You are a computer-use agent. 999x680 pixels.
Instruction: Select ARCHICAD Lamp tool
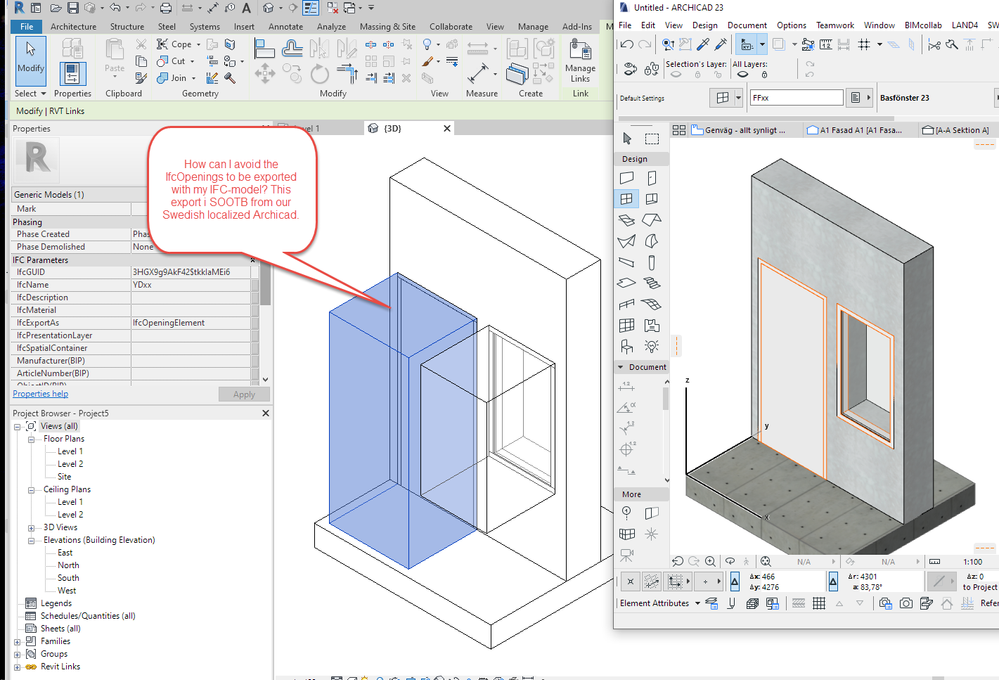651,346
